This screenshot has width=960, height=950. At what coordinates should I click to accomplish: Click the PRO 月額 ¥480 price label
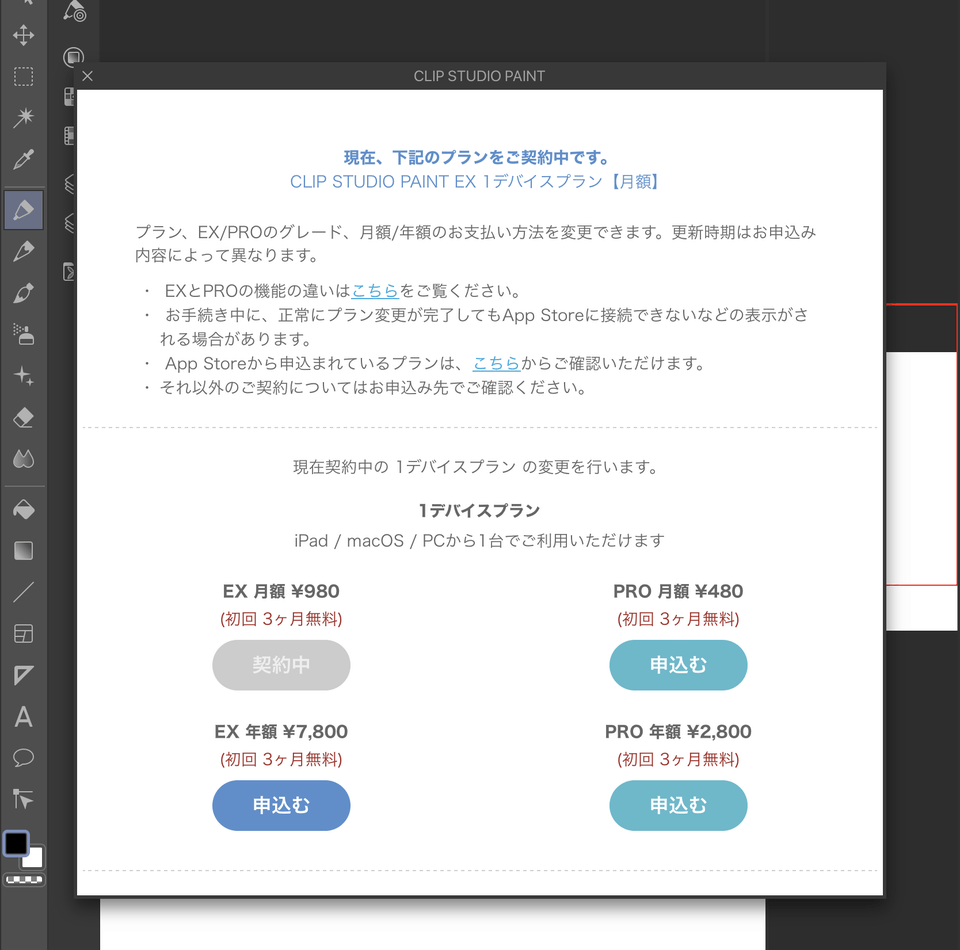tap(678, 591)
